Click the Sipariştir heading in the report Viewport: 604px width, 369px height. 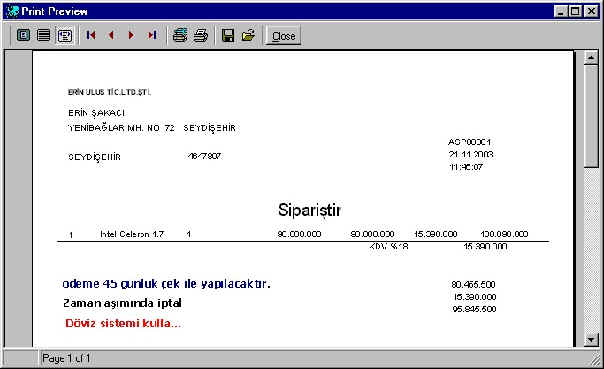(309, 210)
